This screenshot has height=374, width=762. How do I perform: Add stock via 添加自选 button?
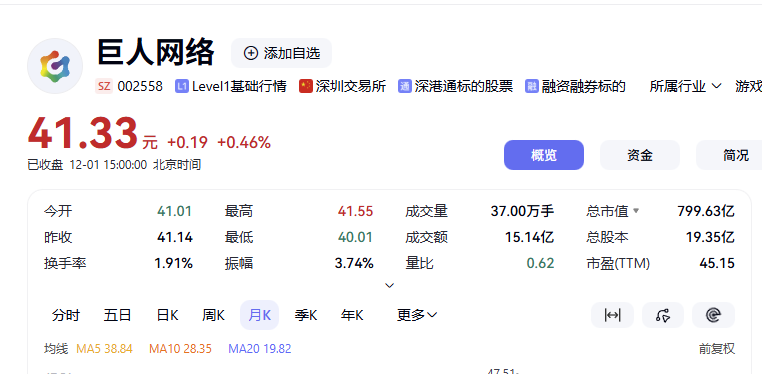(x=281, y=53)
